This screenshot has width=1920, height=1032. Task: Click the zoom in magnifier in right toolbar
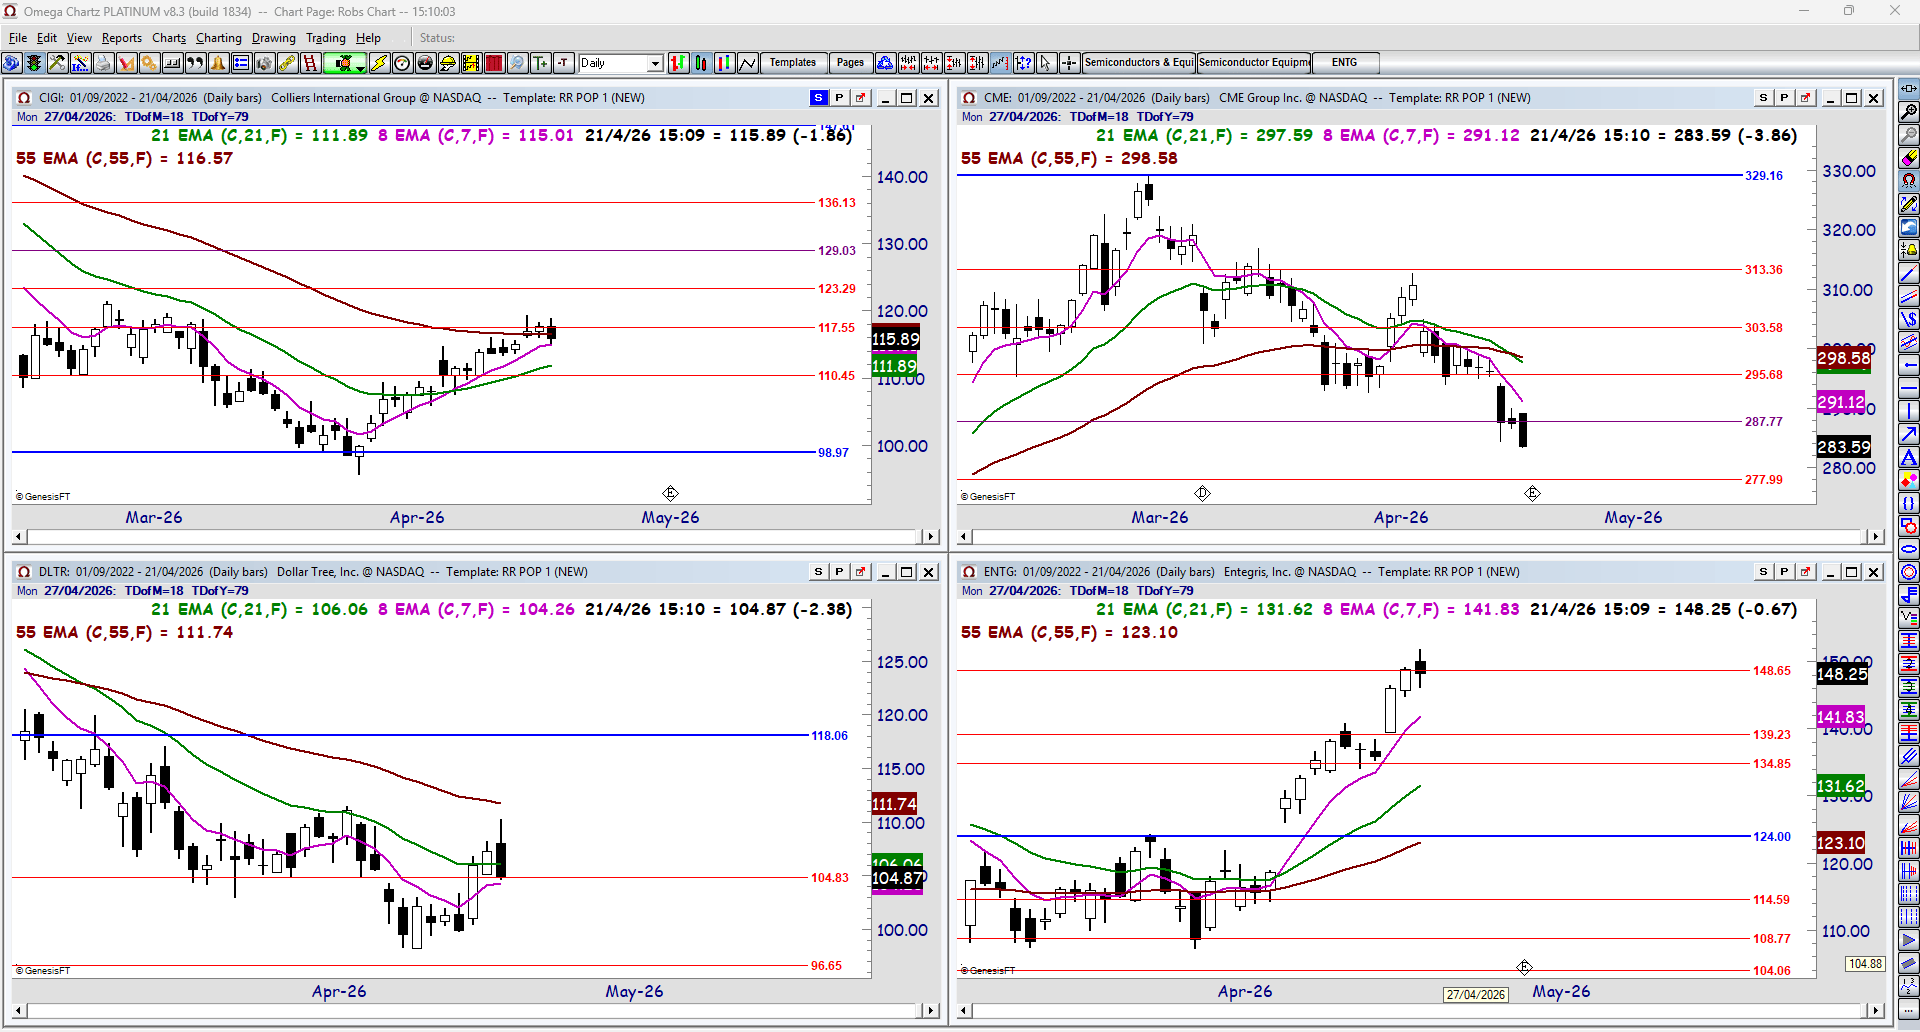(1909, 112)
